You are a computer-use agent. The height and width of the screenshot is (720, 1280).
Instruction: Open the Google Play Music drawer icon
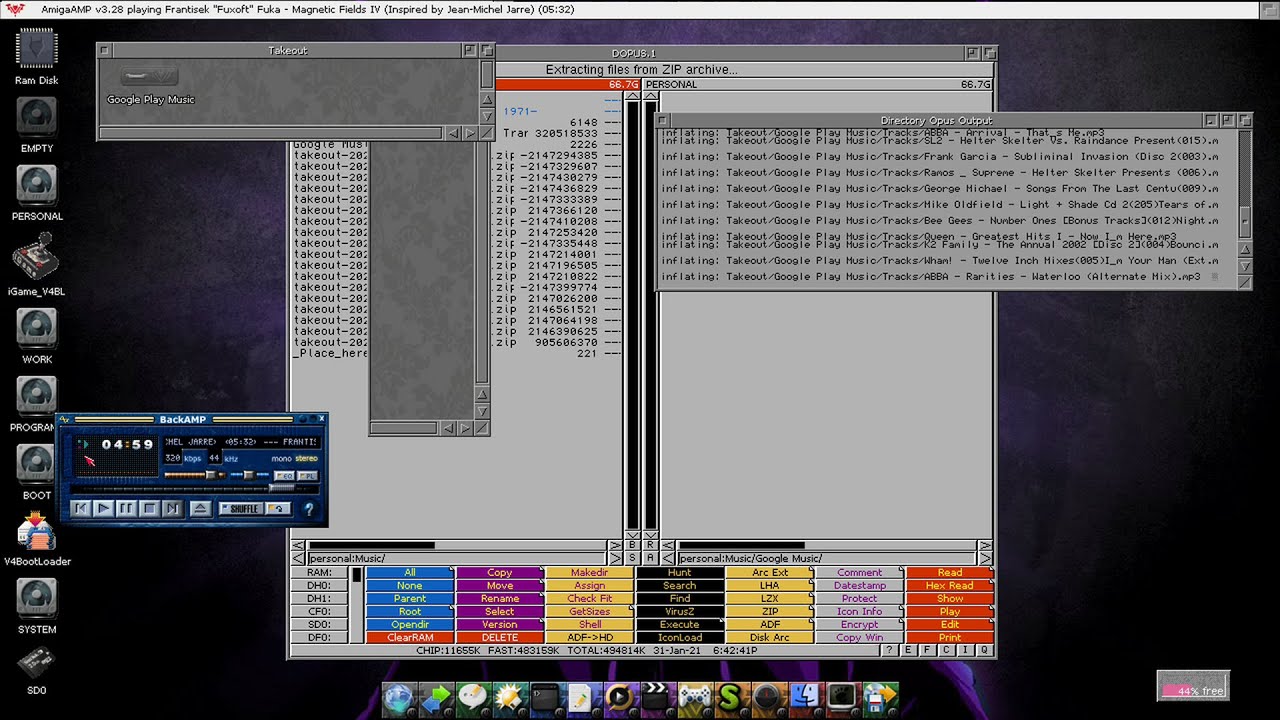(150, 77)
